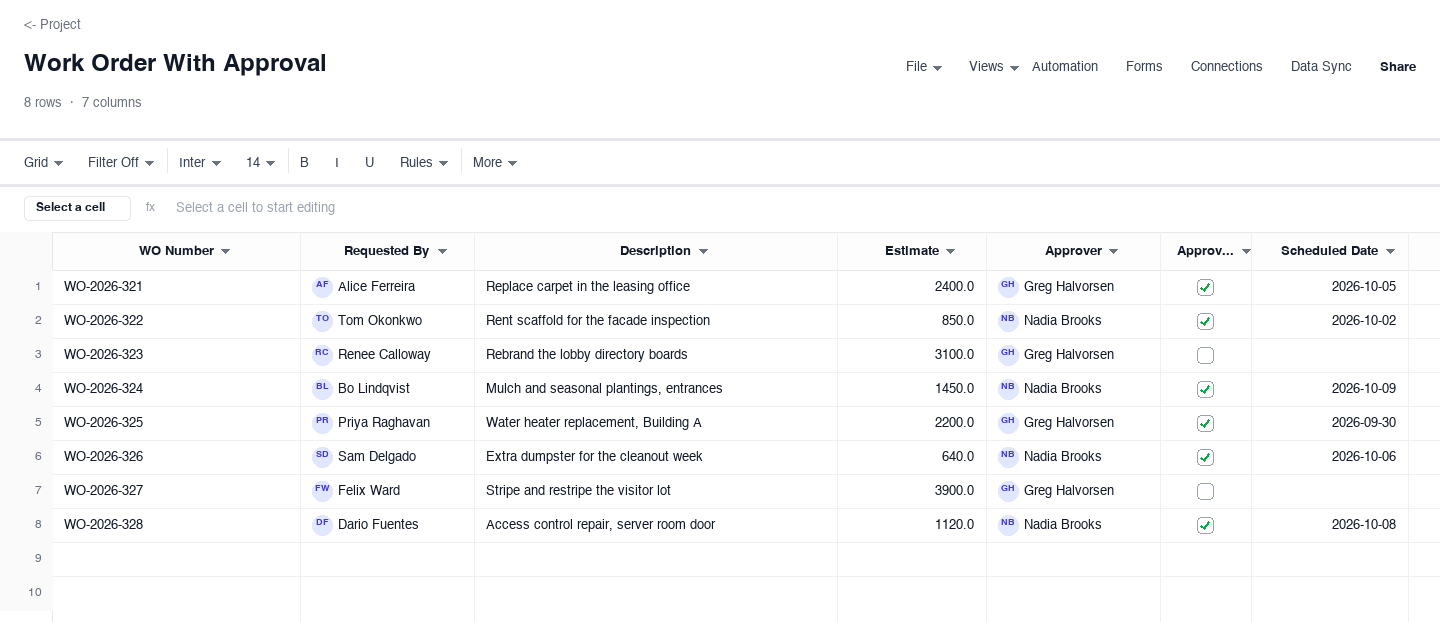
Task: Open the File menu
Action: pos(924,67)
